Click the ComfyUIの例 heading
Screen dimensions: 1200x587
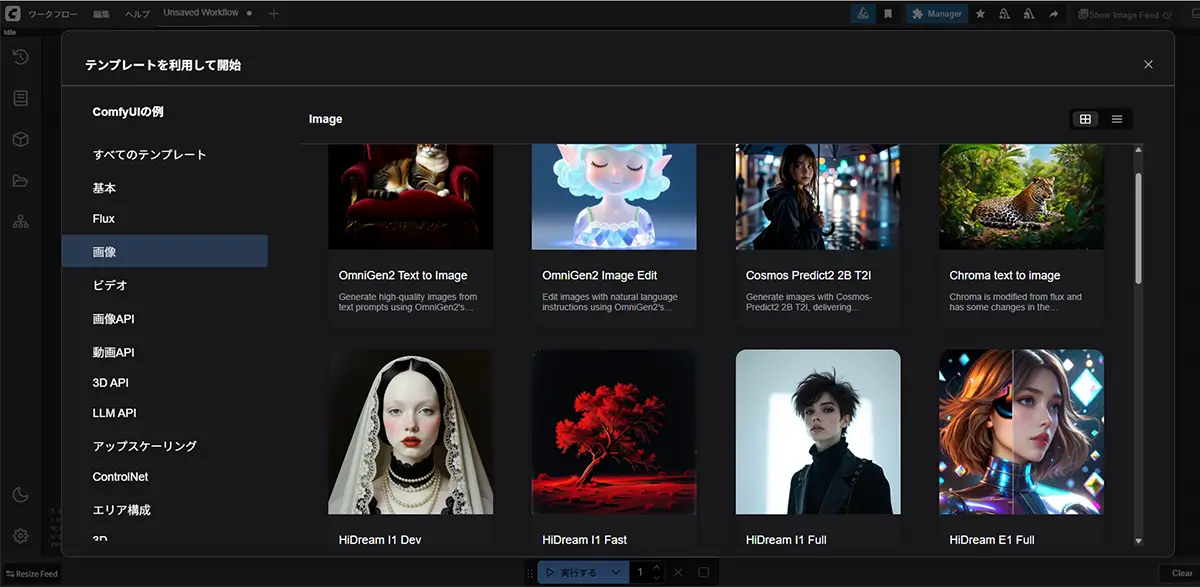tap(128, 112)
